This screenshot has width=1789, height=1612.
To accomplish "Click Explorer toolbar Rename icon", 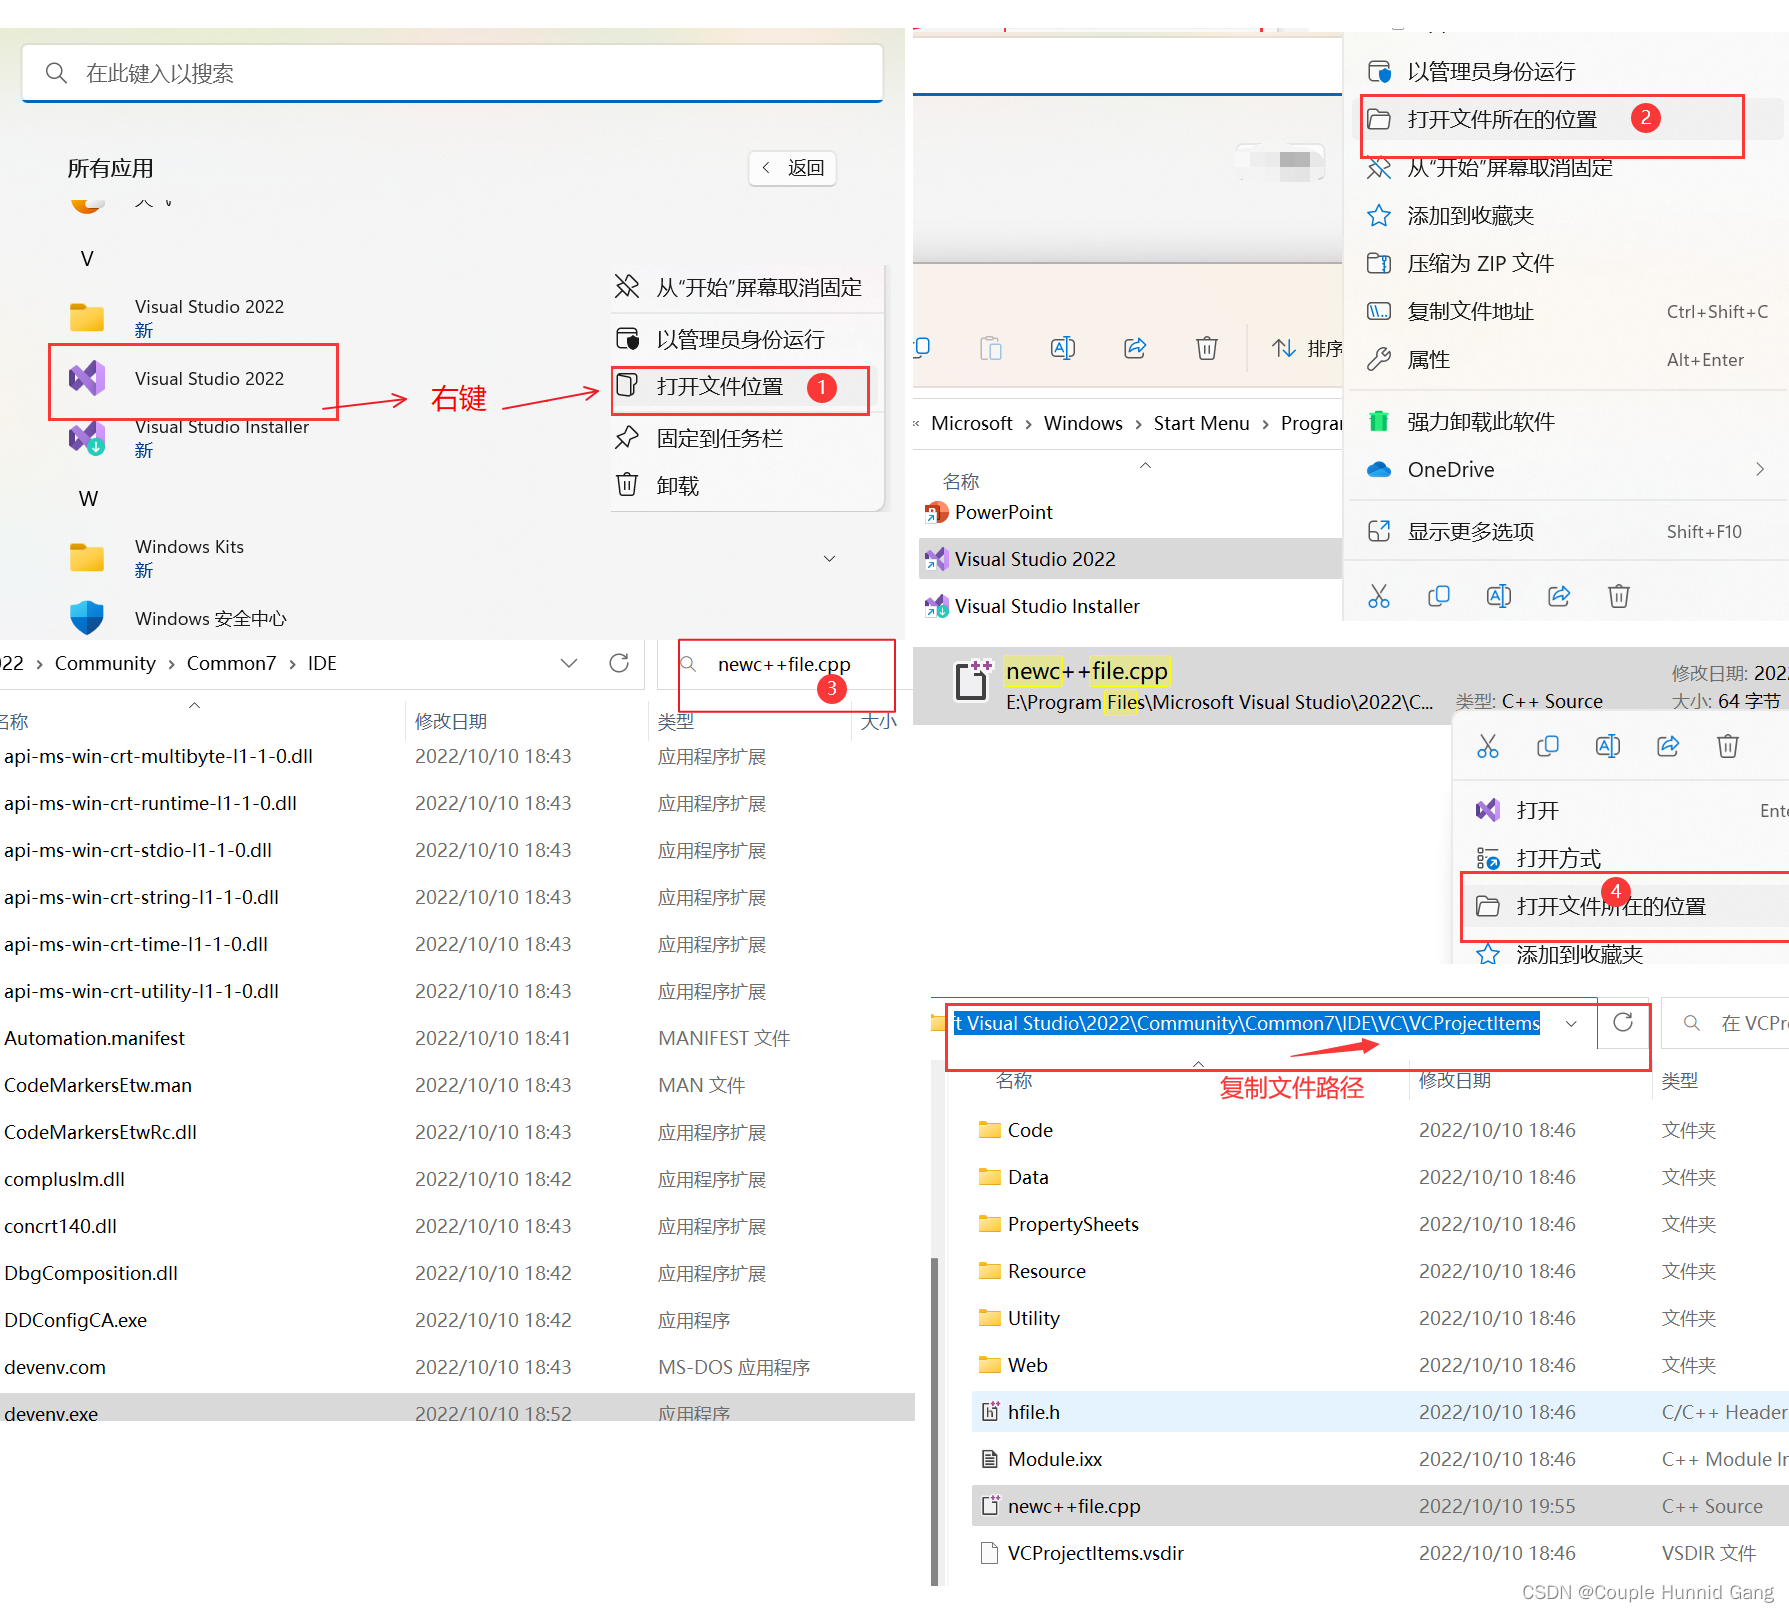I will click(1063, 348).
